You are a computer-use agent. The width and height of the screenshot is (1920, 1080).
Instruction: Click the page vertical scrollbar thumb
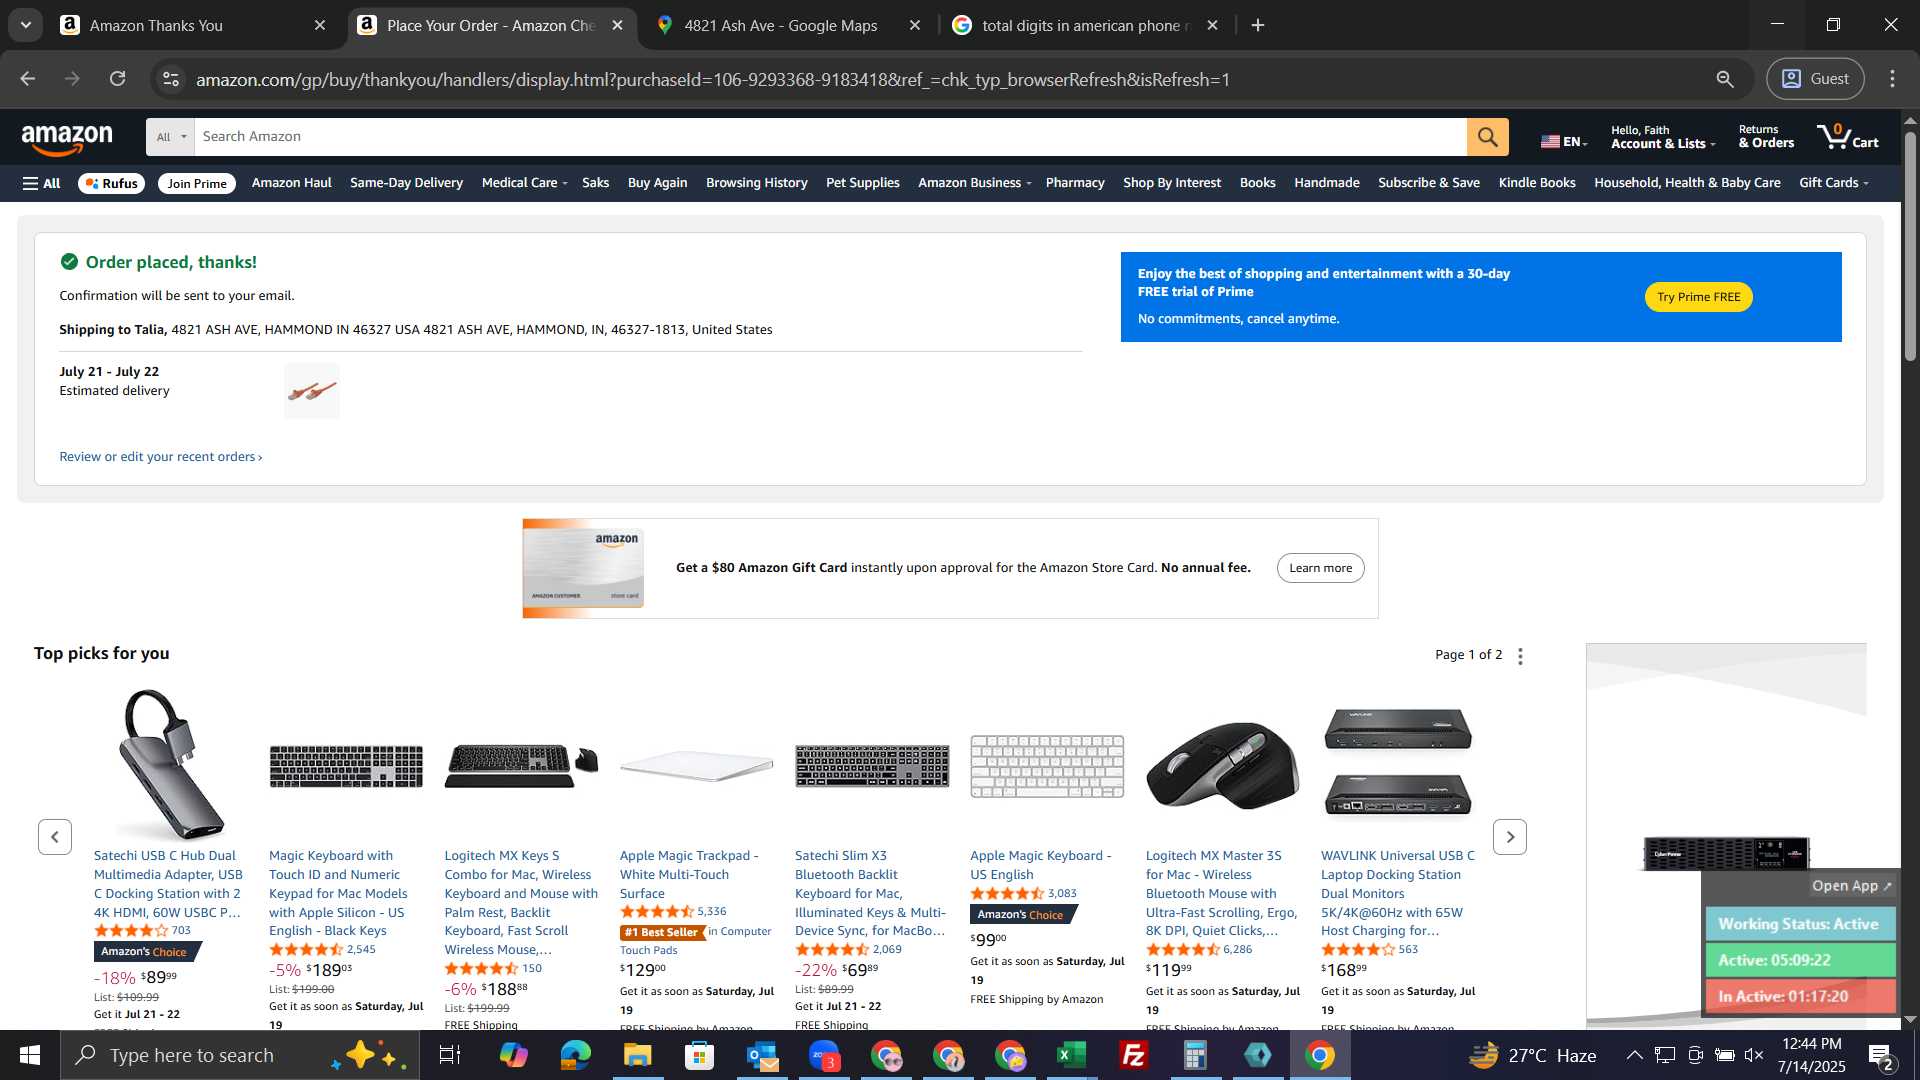[x=1910, y=245]
